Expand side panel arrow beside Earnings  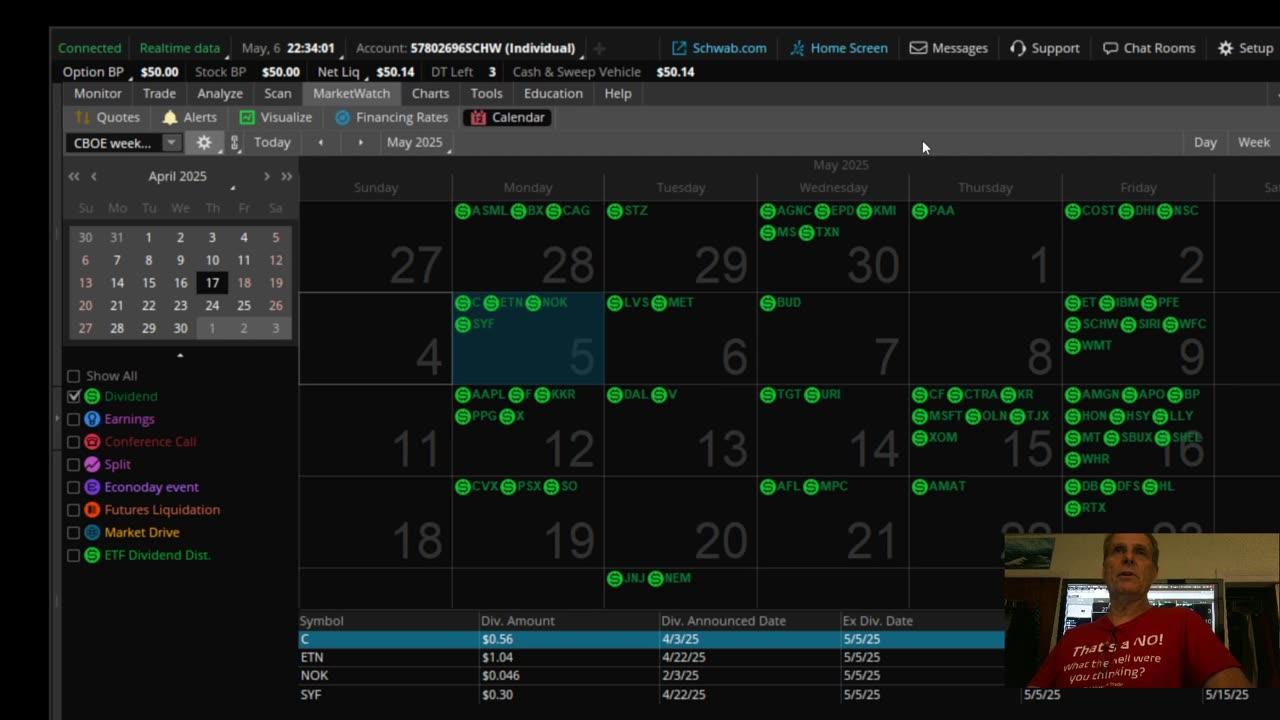[x=58, y=419]
